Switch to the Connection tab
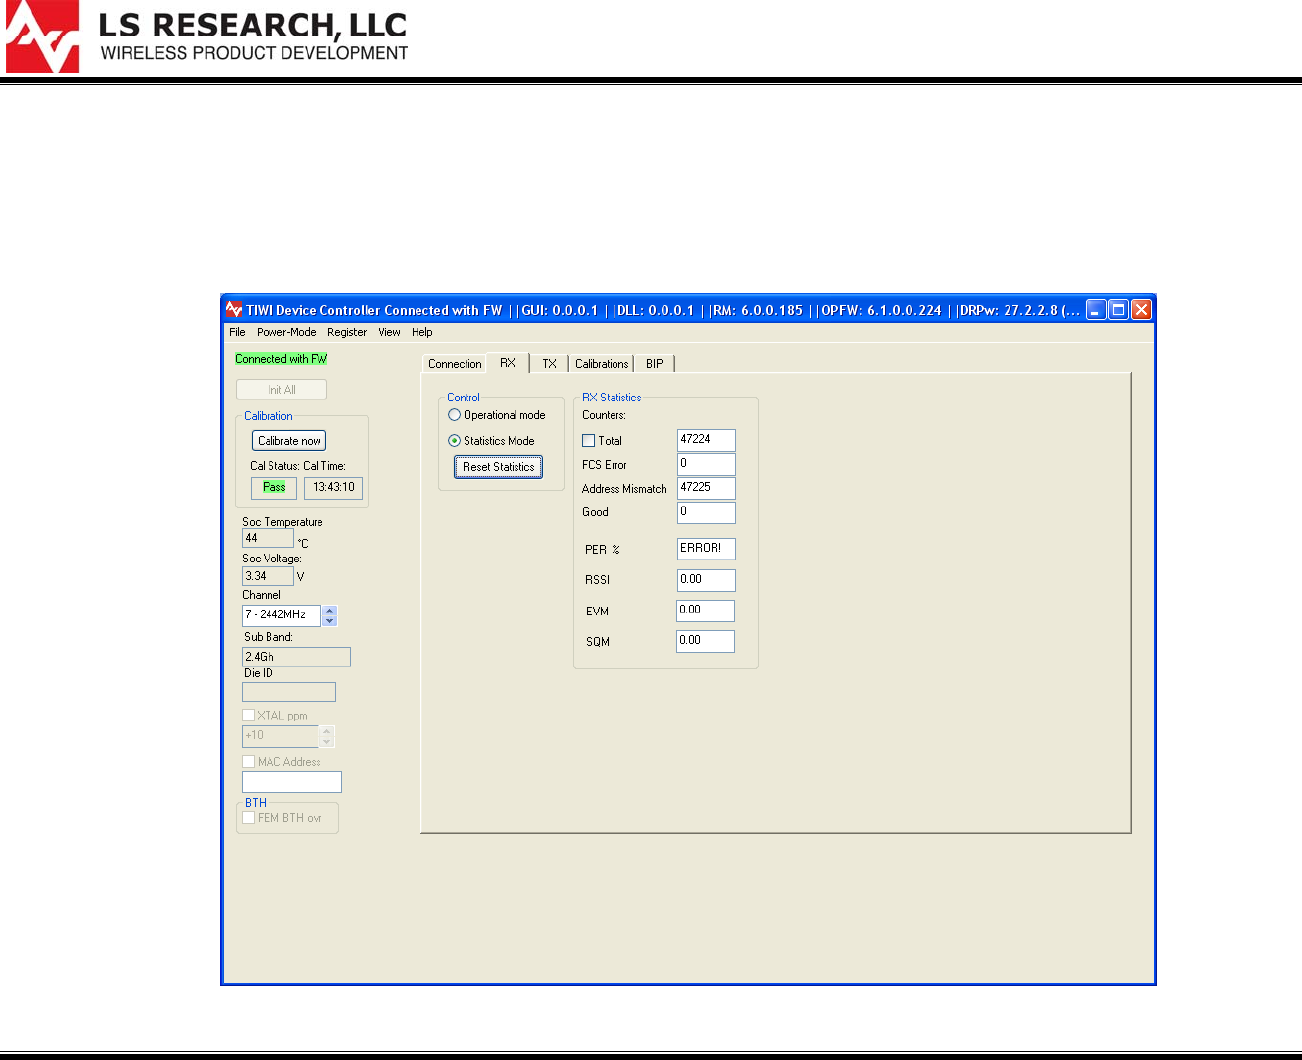Screen dimensions: 1302x1060 point(454,364)
